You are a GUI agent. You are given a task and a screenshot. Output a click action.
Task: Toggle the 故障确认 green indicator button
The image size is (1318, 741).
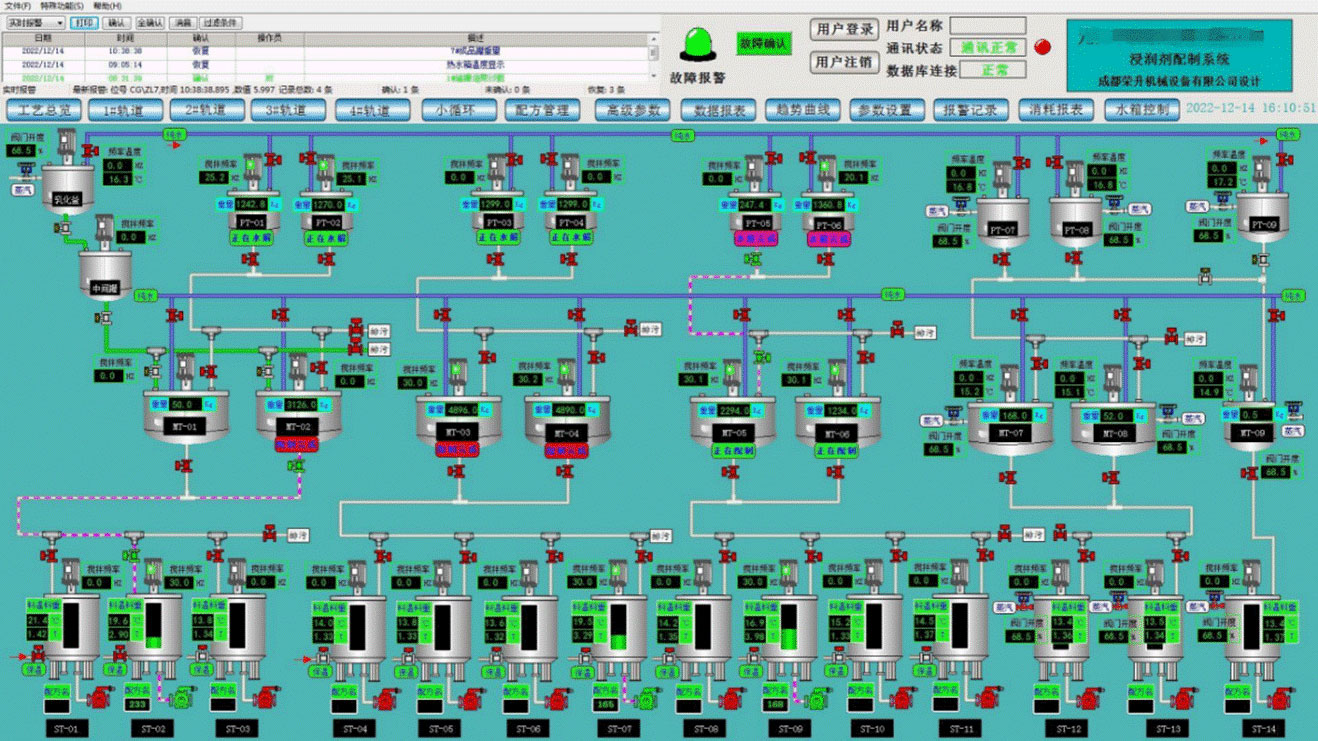tap(762, 43)
